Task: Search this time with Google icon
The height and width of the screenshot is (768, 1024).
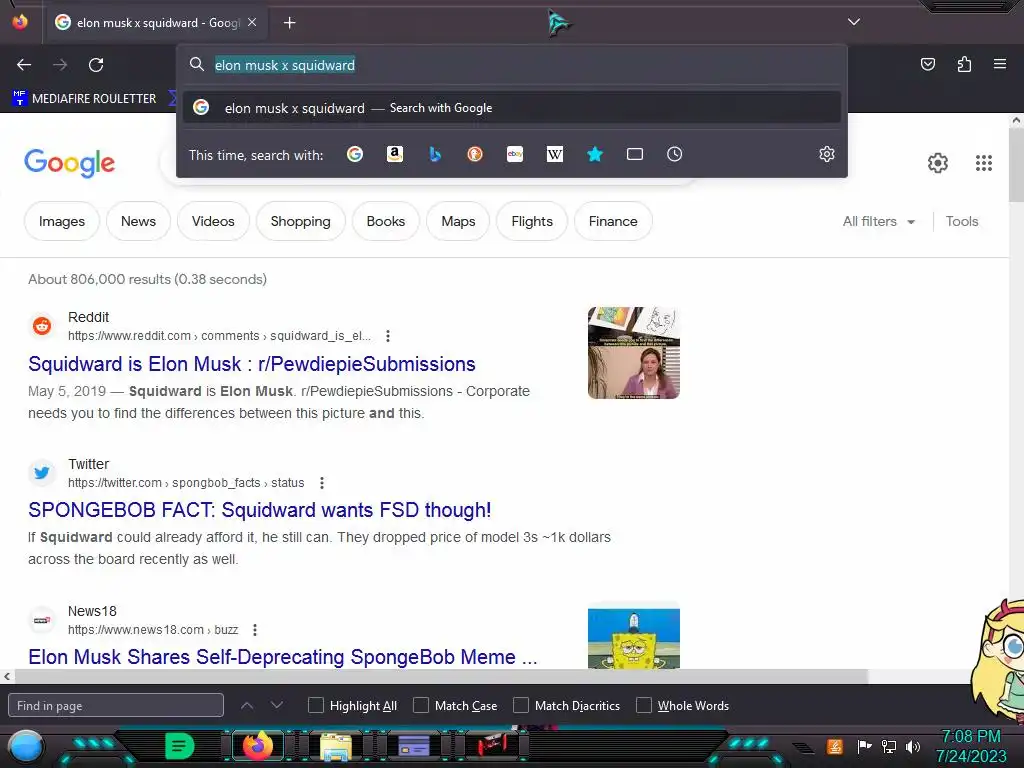Action: pos(355,154)
